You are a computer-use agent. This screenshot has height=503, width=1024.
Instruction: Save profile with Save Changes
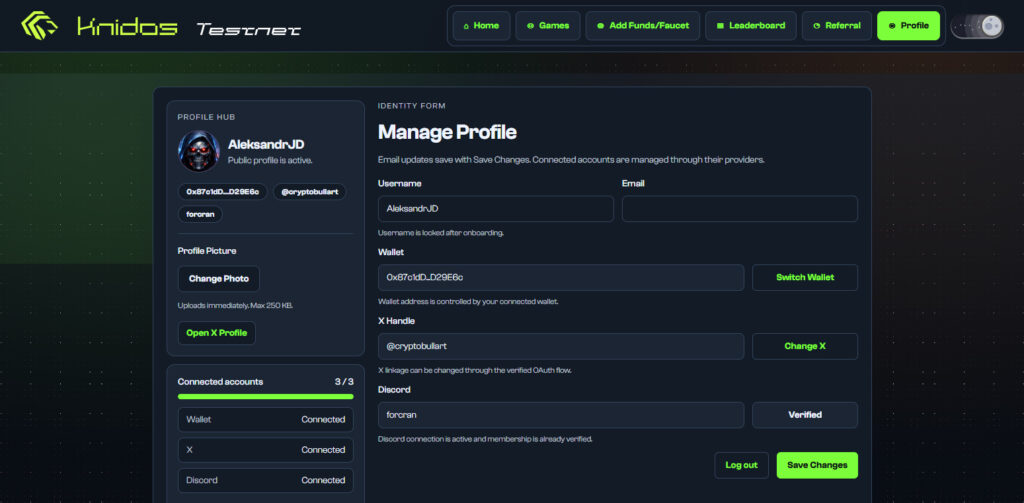[816, 465]
